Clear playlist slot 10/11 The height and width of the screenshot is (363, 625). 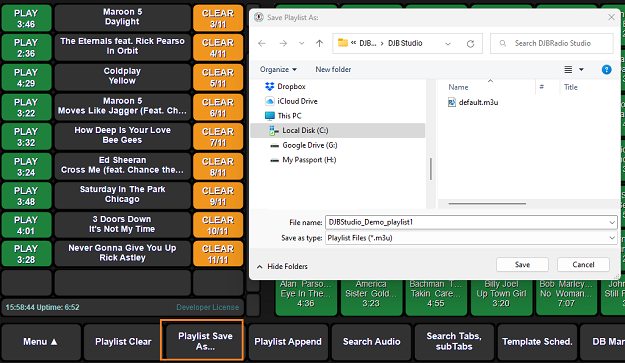click(218, 225)
